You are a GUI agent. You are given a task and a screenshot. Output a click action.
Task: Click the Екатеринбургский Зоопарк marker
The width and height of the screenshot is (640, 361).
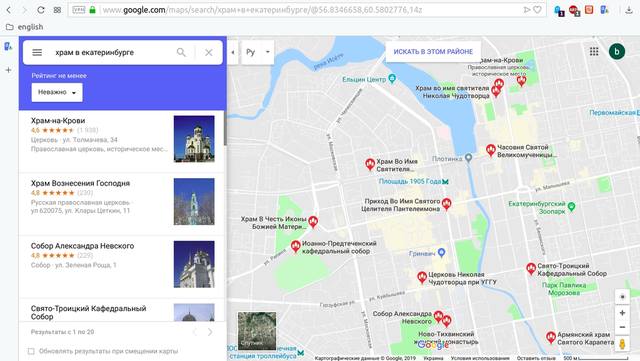pyautogui.click(x=571, y=207)
